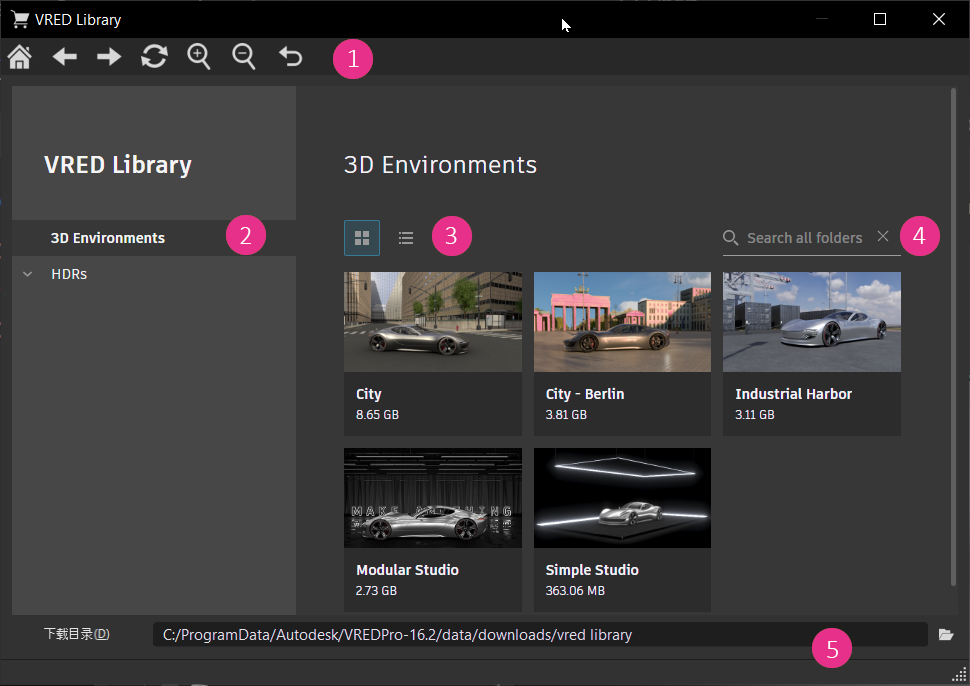
Task: Click the search magnifier icon
Action: coord(731,238)
